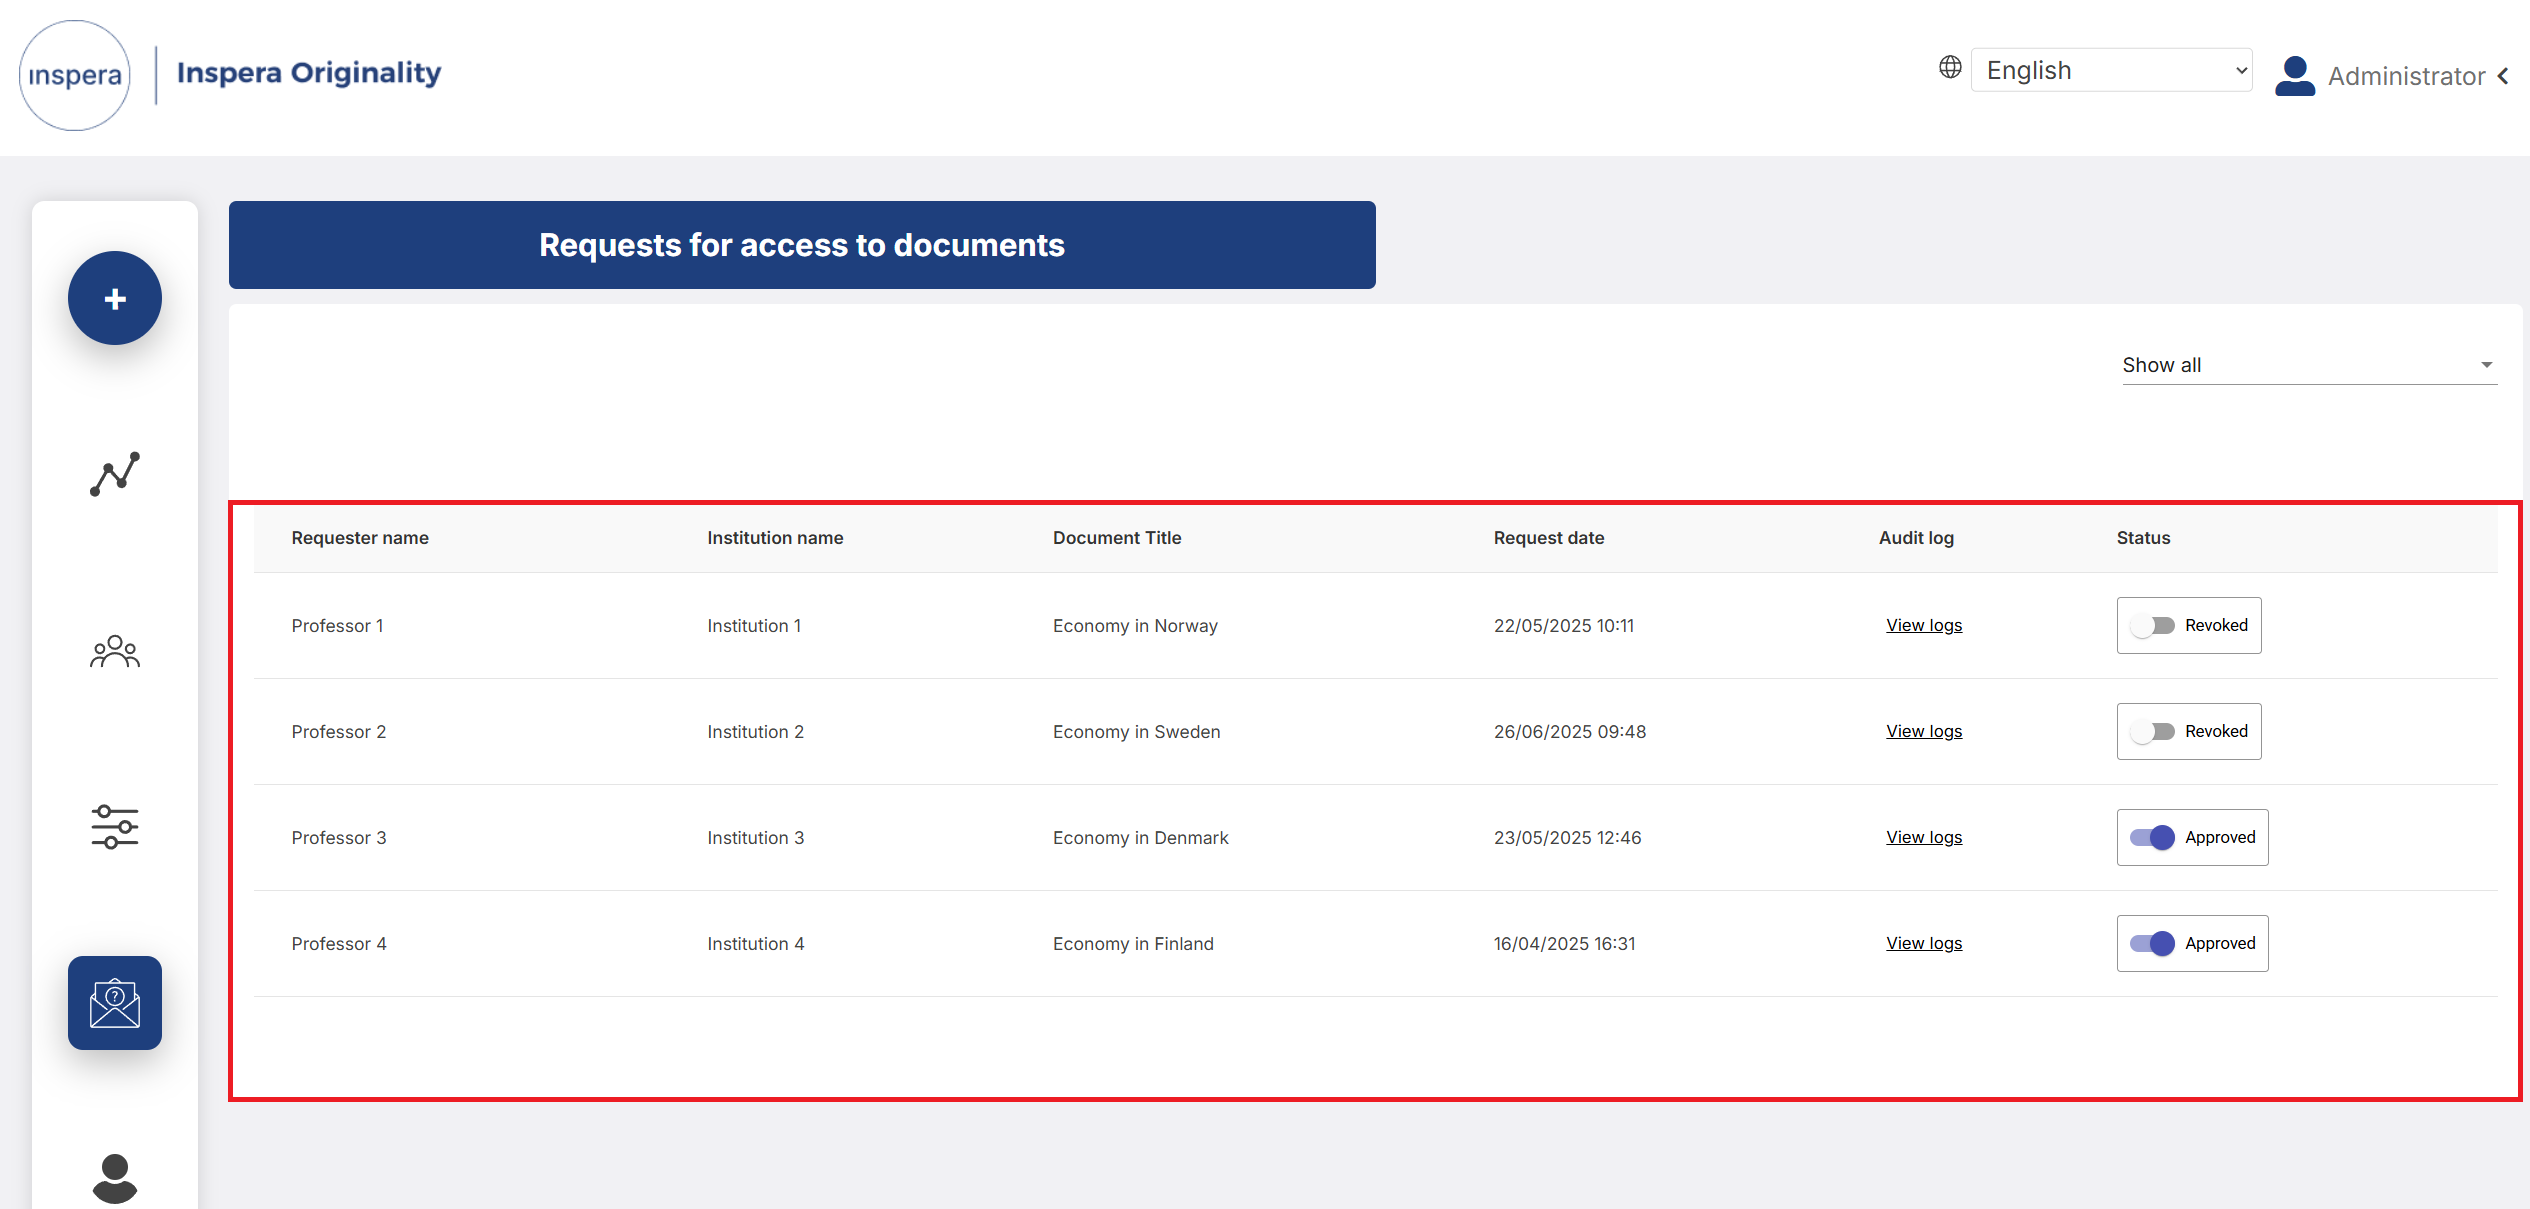Click the Professor 3 requester cell
The image size is (2530, 1209).
tap(338, 838)
